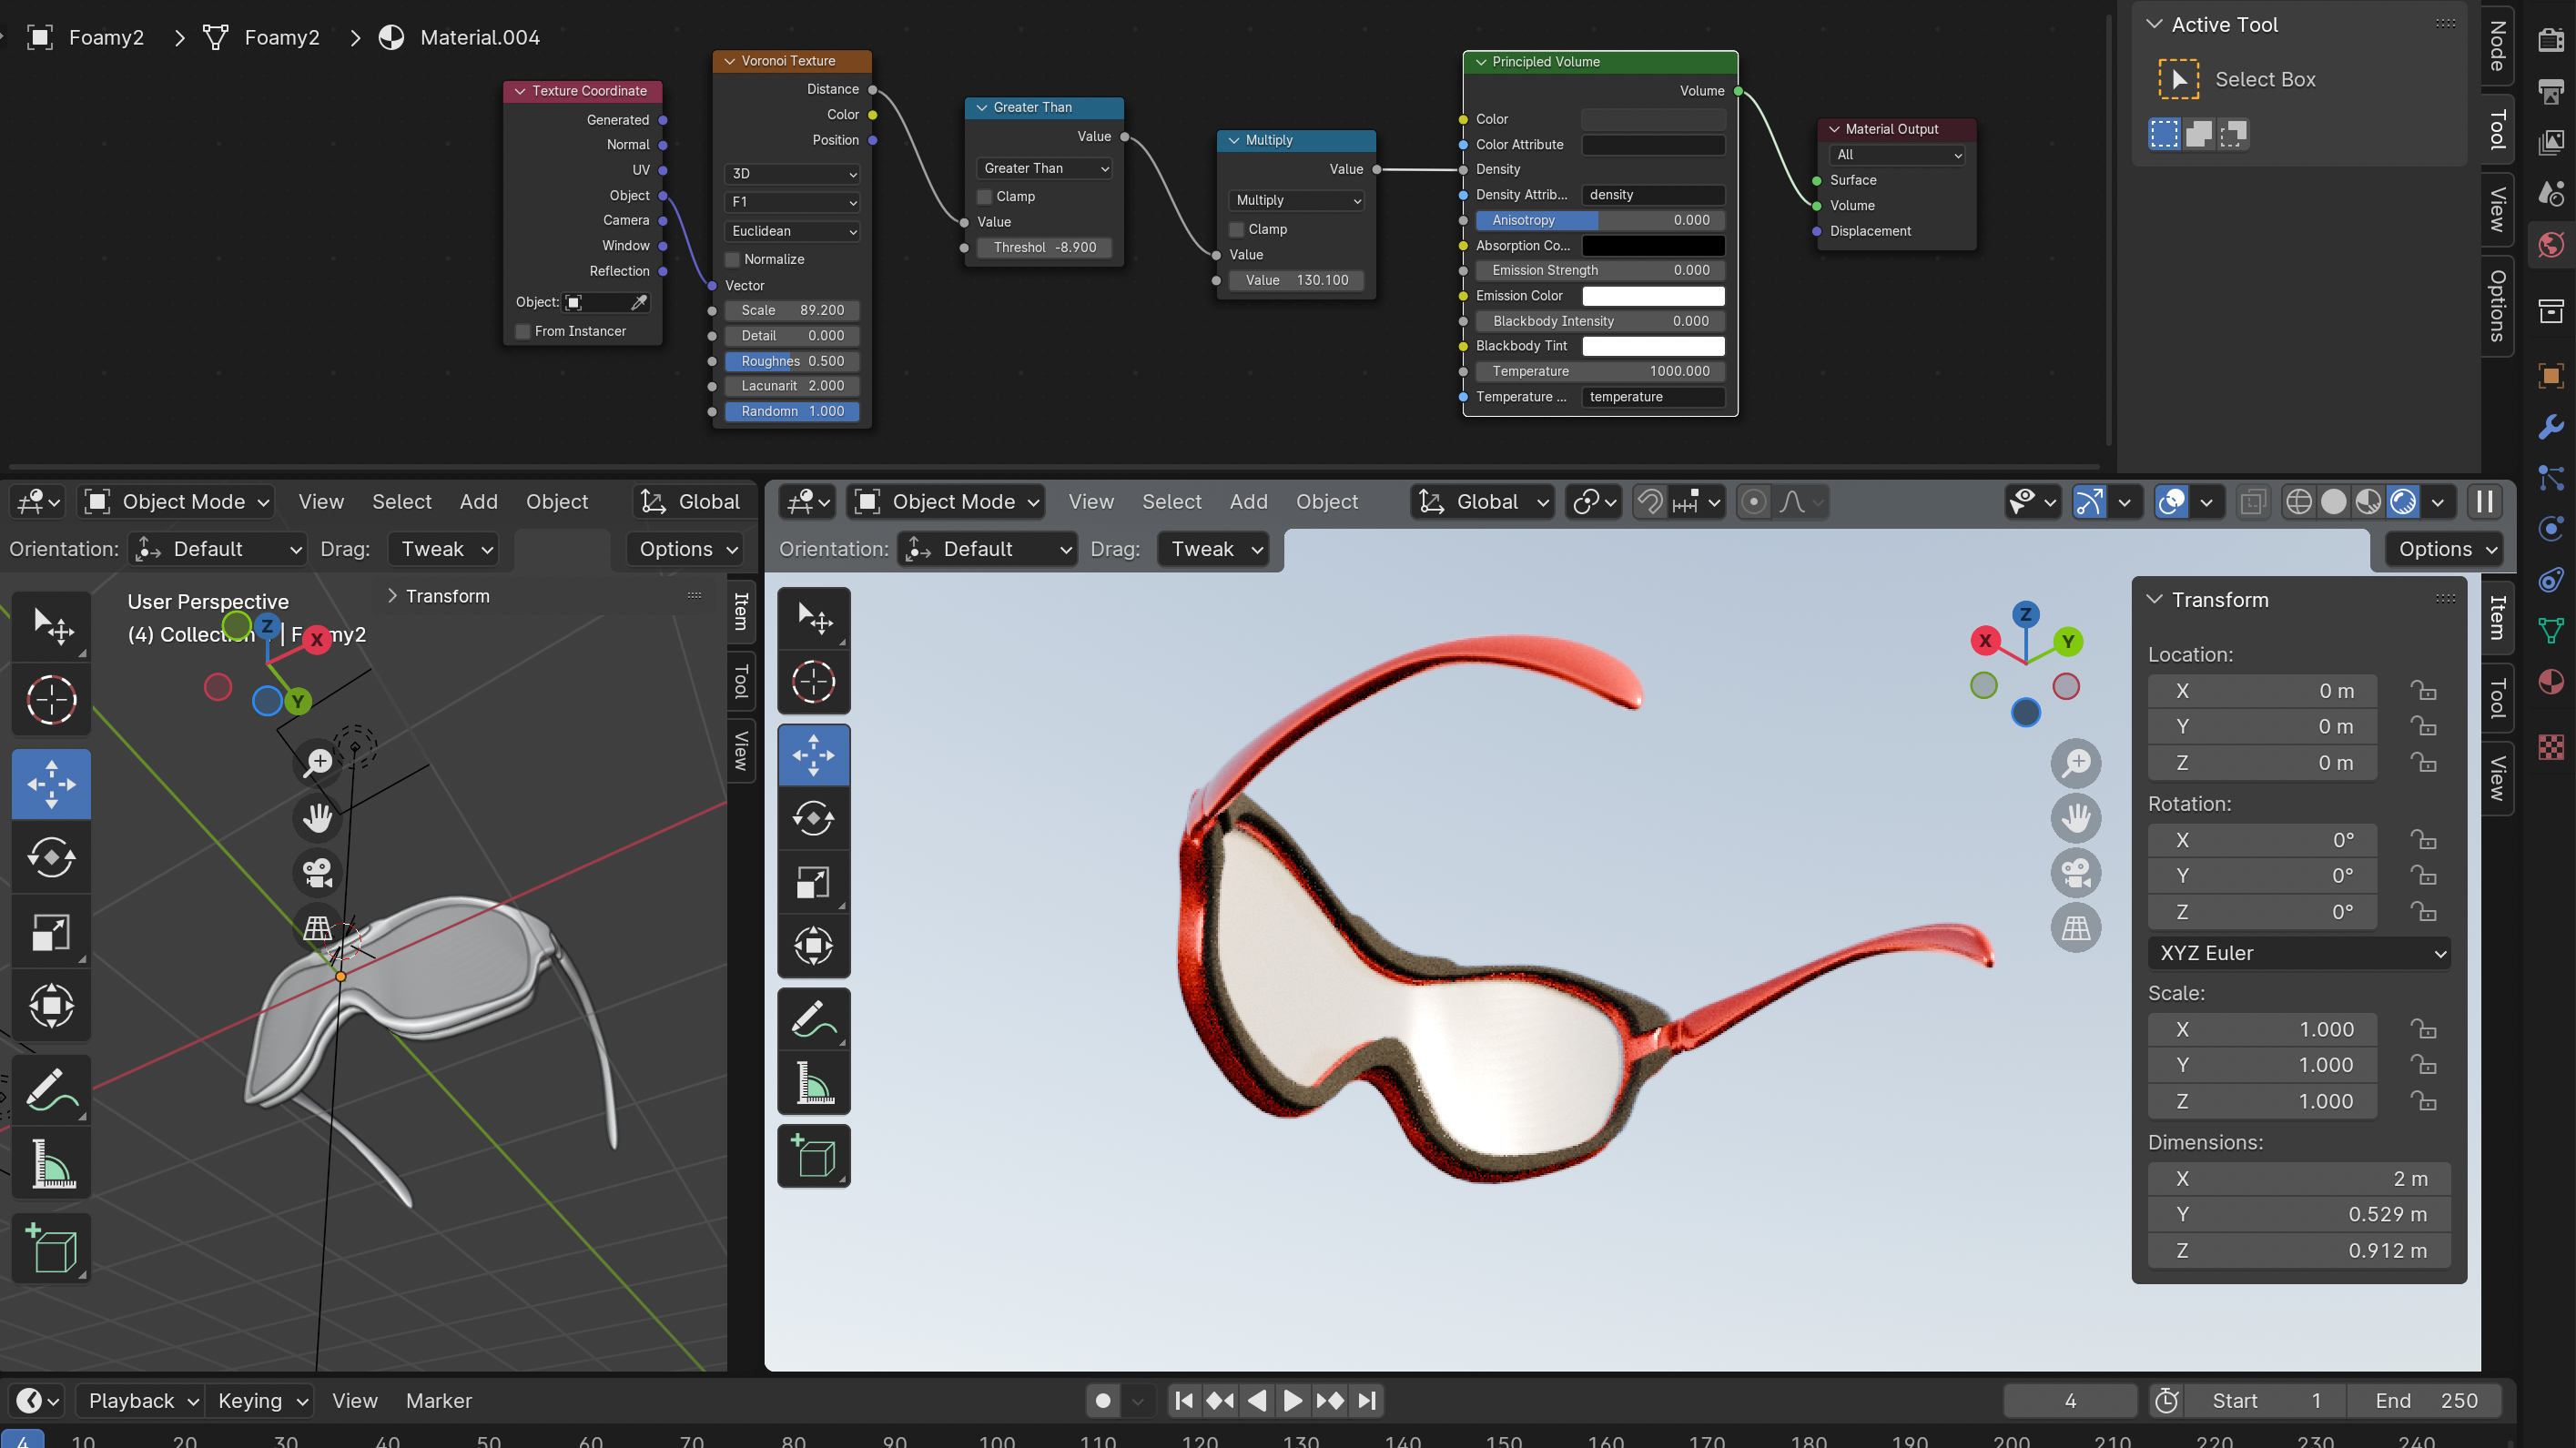Viewport: 2576px width, 1448px height.
Task: Click Options button in right viewport
Action: pos(2444,549)
